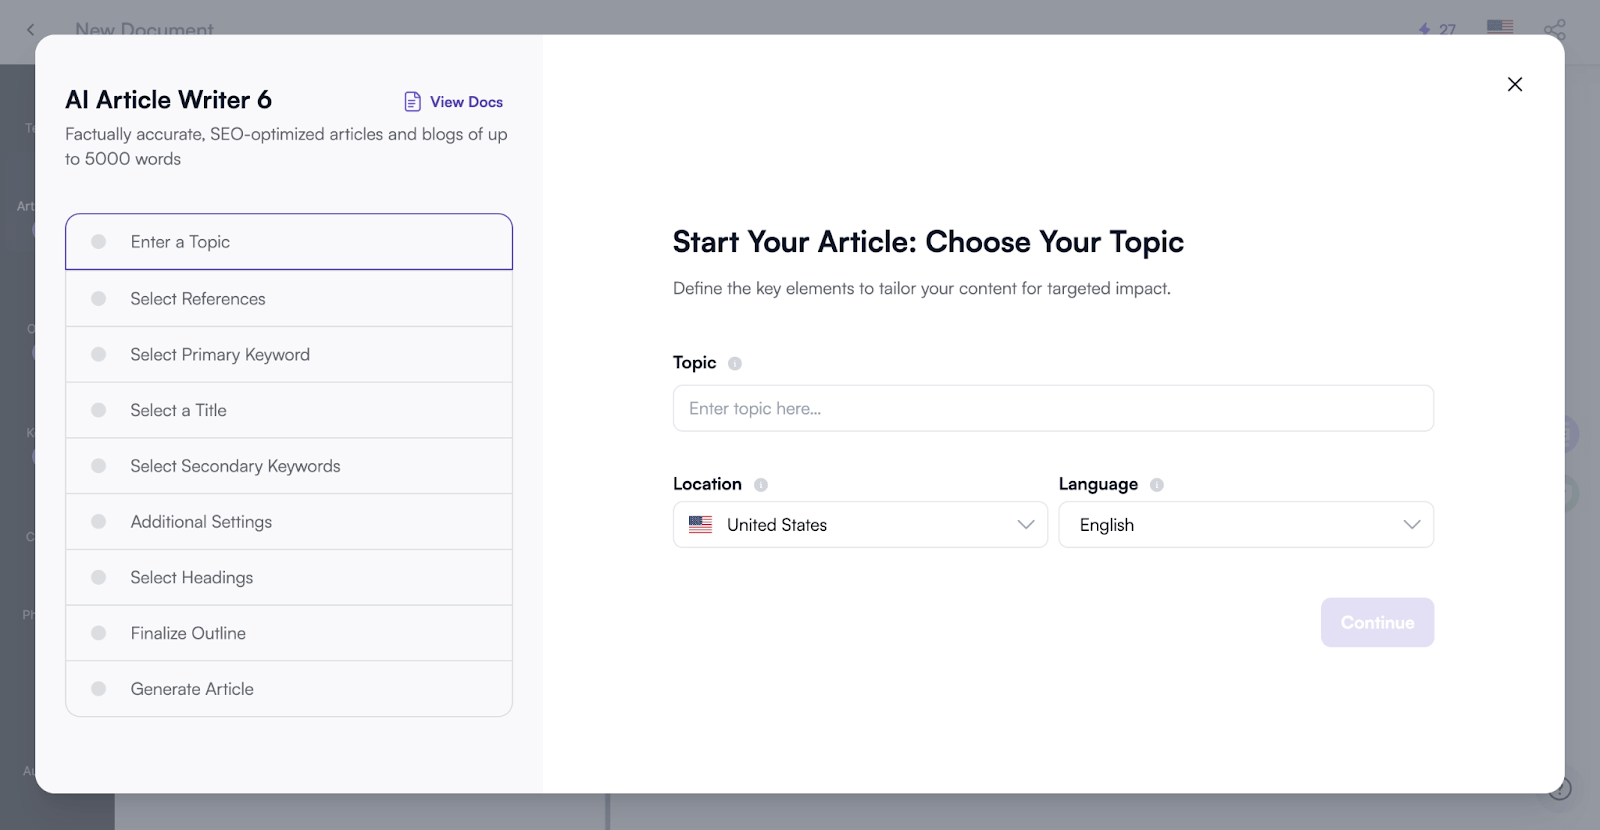Open the View Docs link

point(466,102)
